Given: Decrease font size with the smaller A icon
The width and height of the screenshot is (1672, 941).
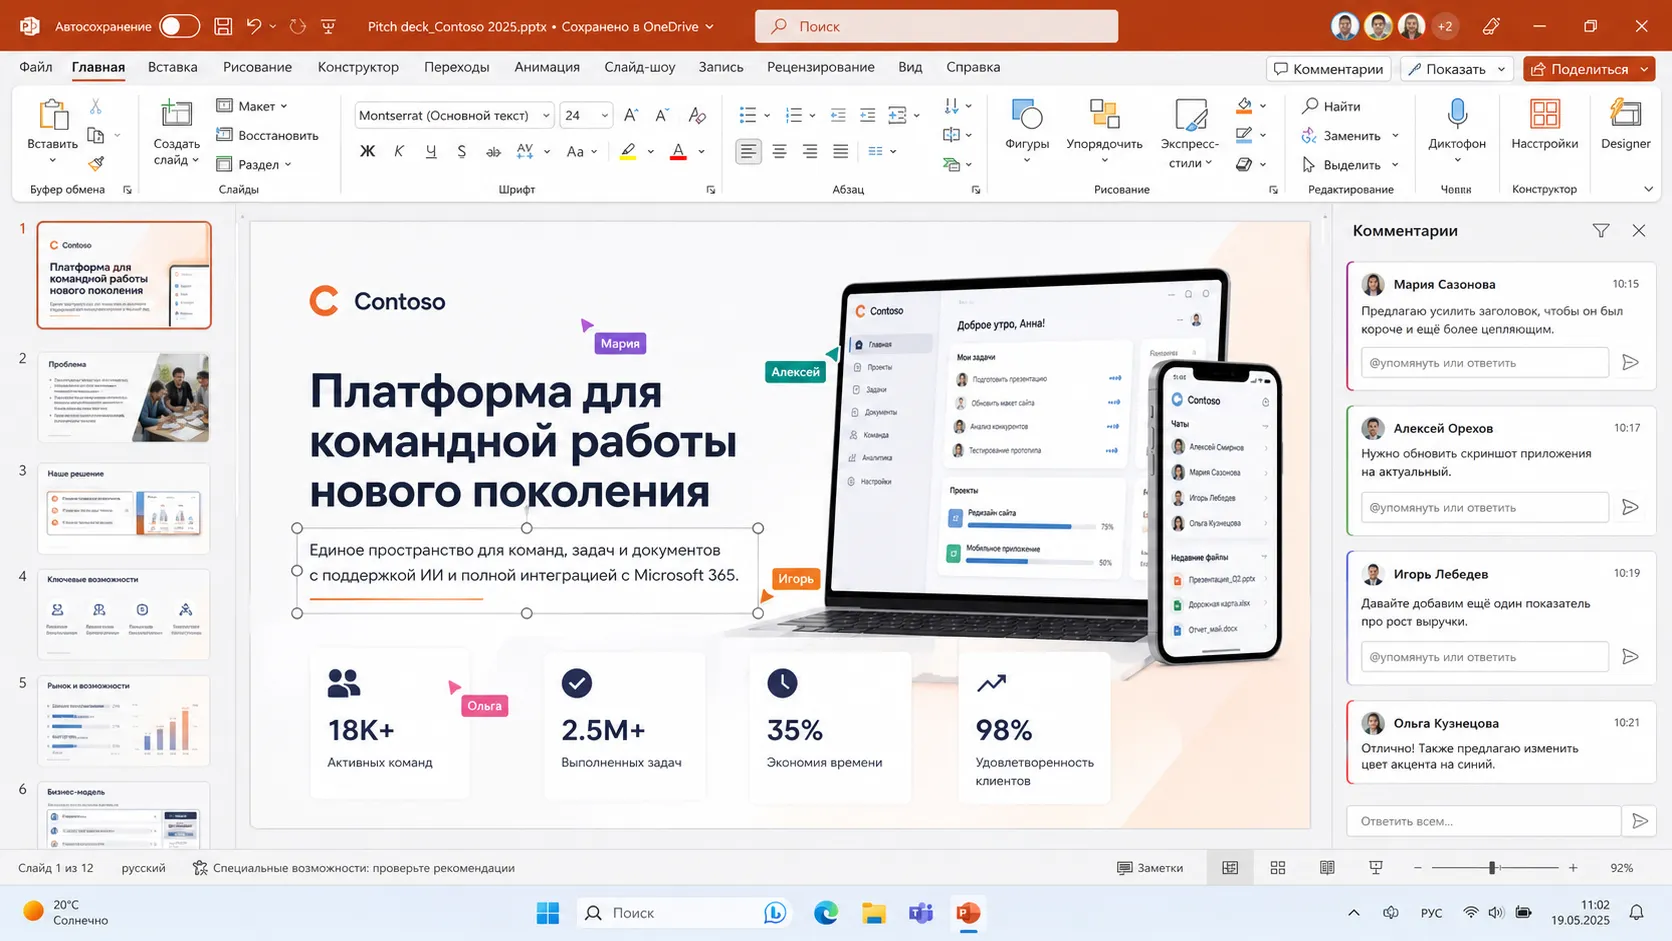Looking at the screenshot, I should [x=662, y=115].
